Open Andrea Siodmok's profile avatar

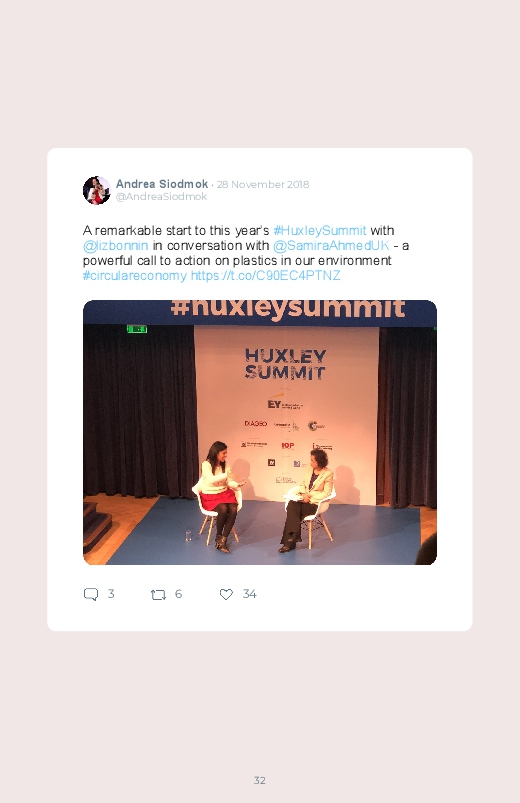click(96, 190)
